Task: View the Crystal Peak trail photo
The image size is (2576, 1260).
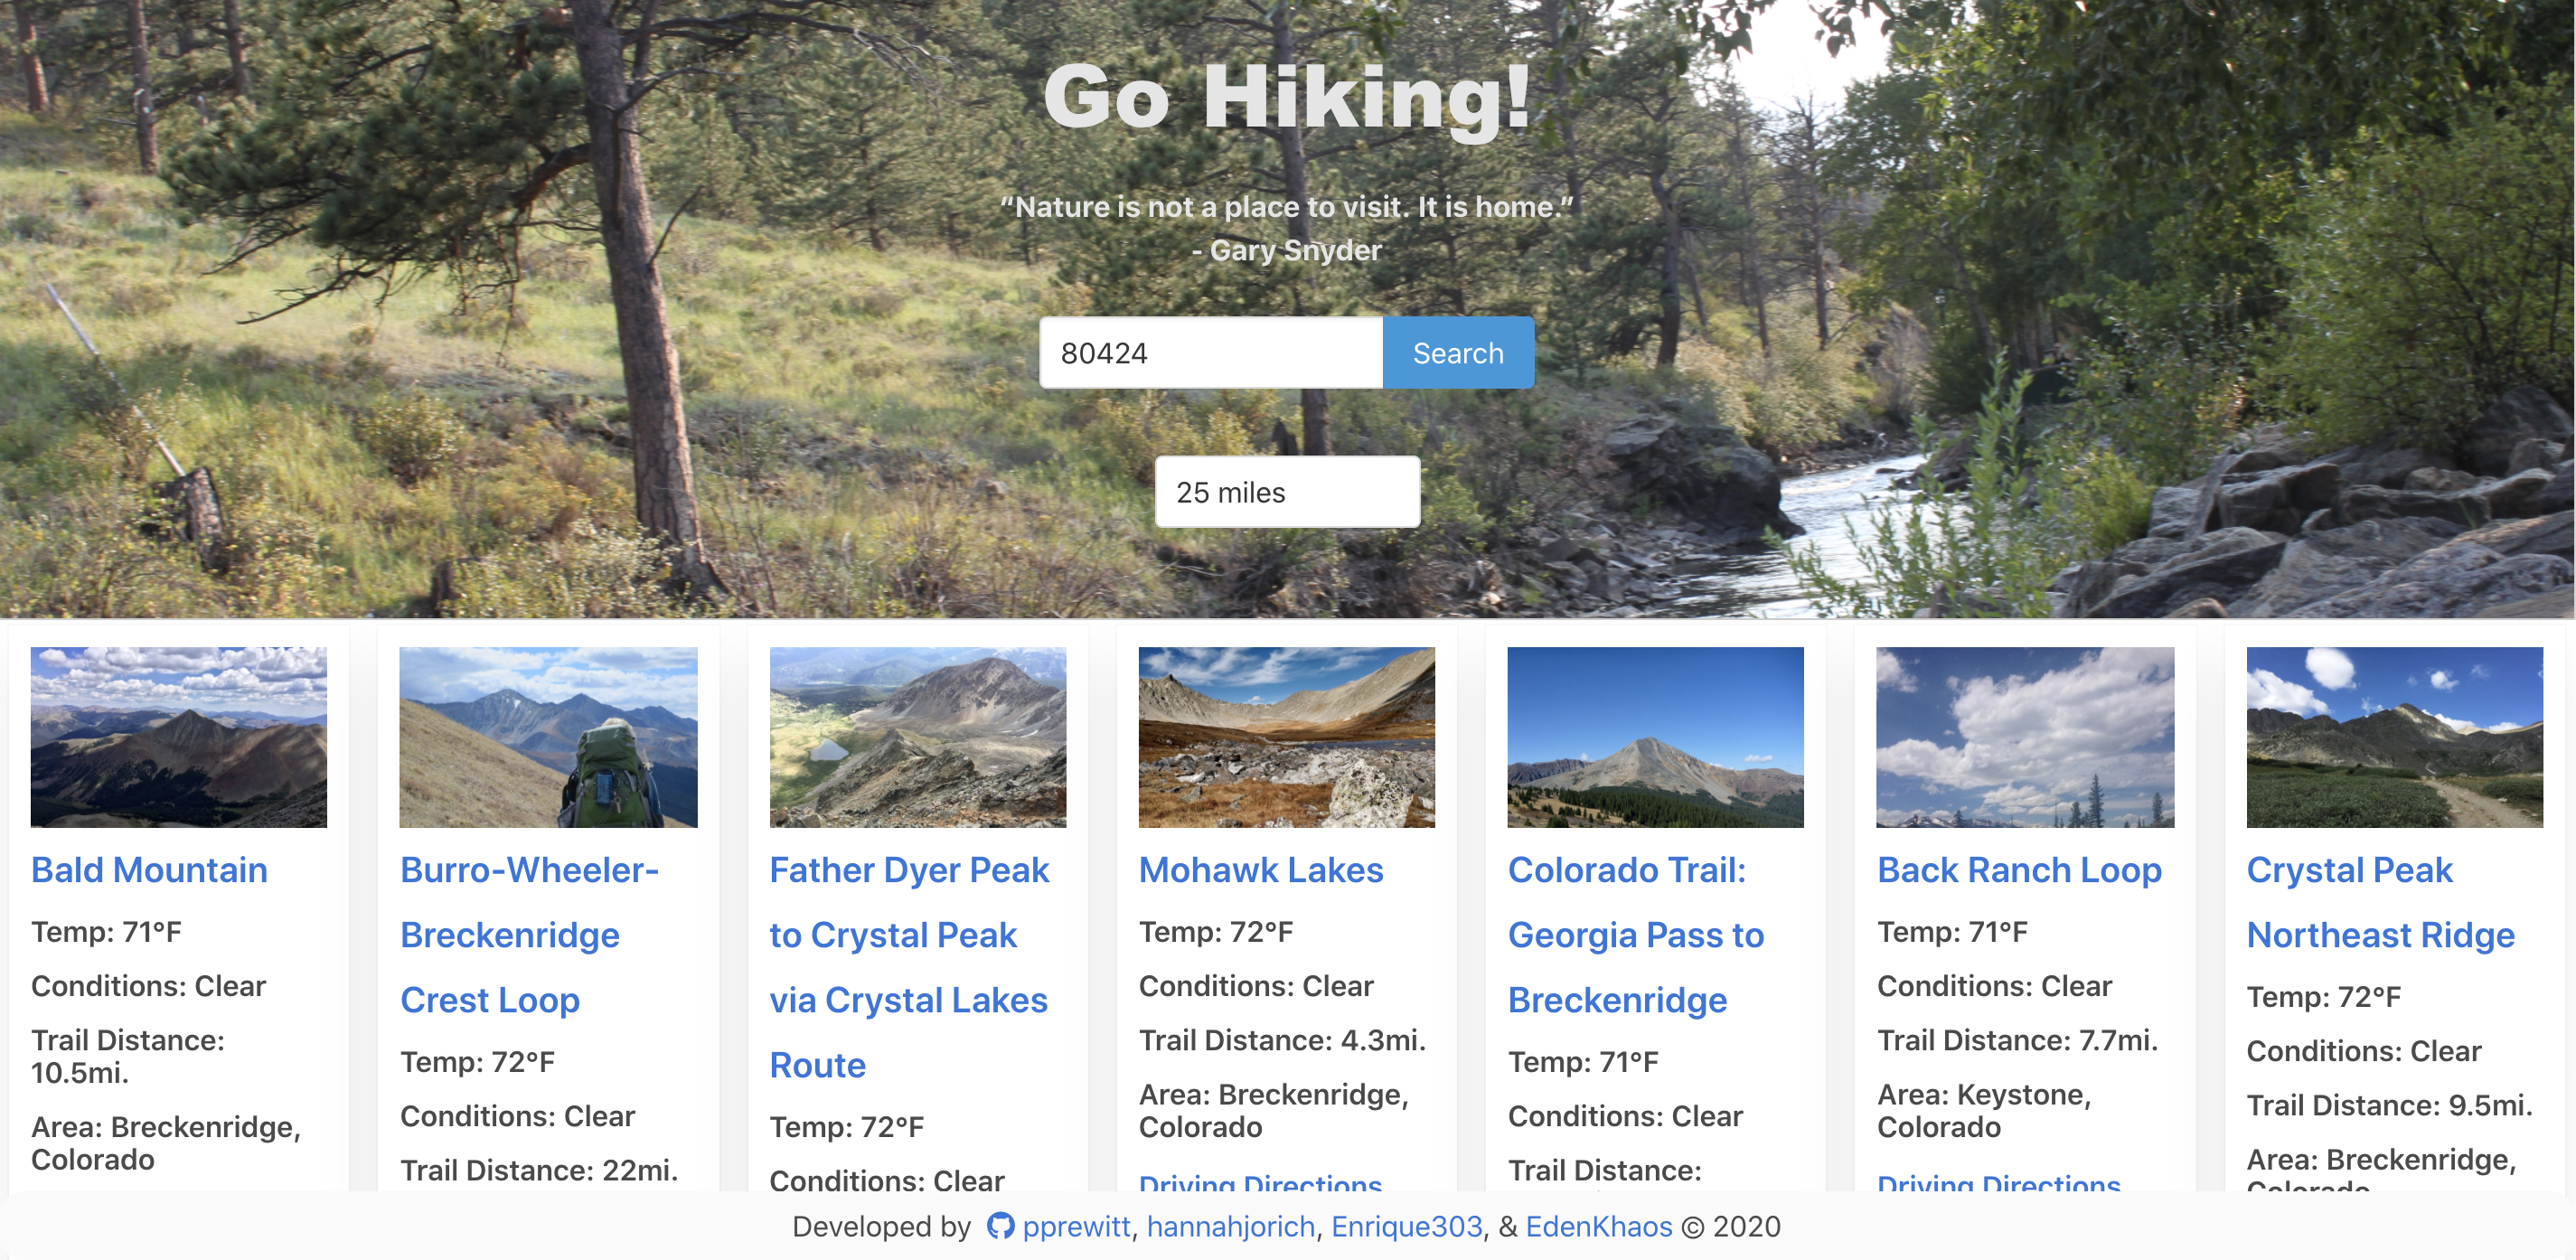Action: [2394, 737]
